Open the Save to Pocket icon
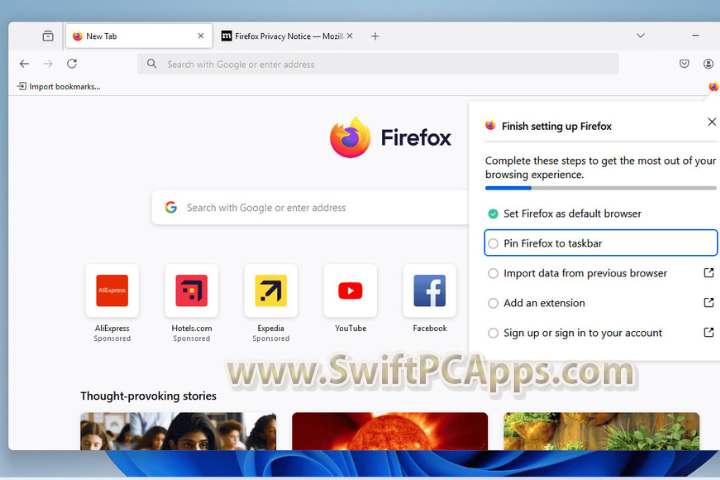720x480 pixels. point(684,64)
